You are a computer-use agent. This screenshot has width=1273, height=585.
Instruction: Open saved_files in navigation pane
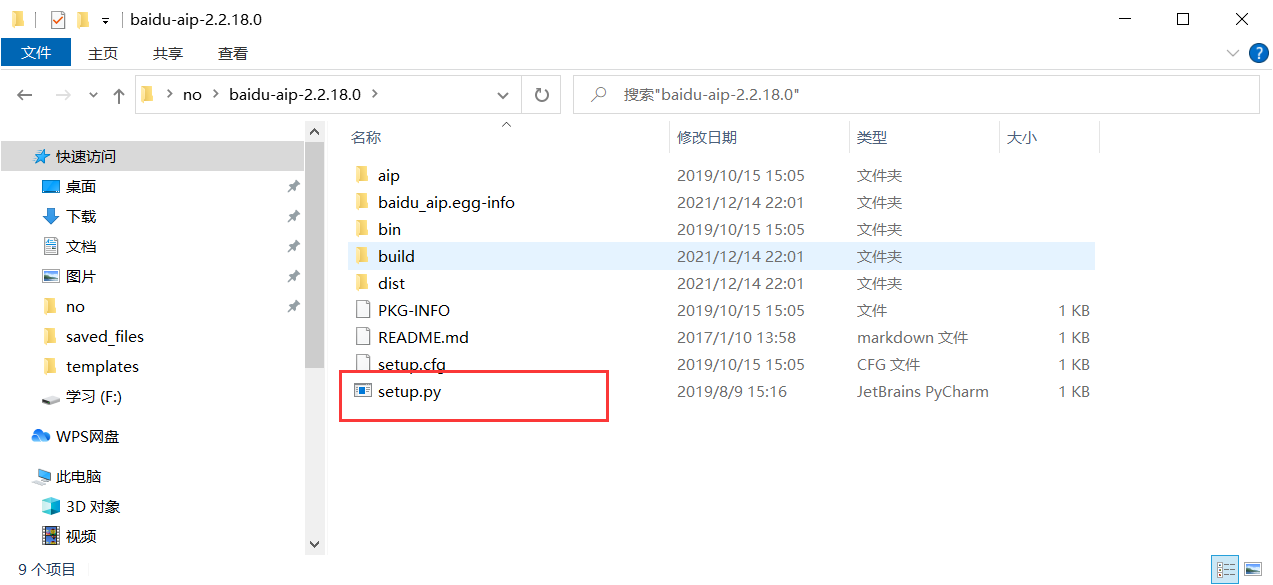105,337
